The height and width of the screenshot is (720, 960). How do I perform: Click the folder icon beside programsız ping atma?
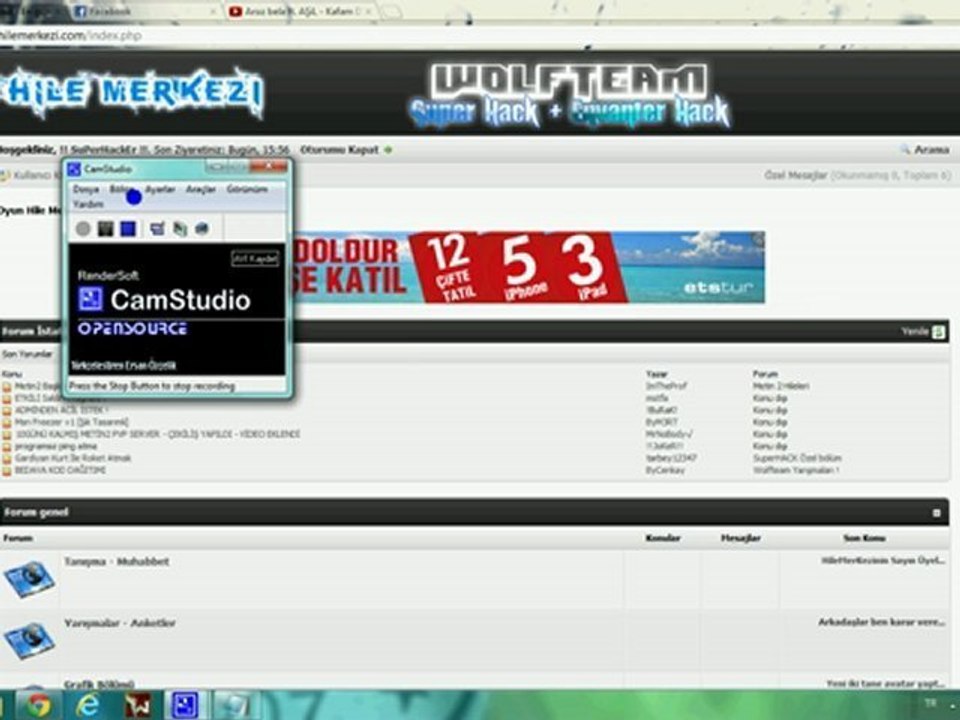(7, 446)
